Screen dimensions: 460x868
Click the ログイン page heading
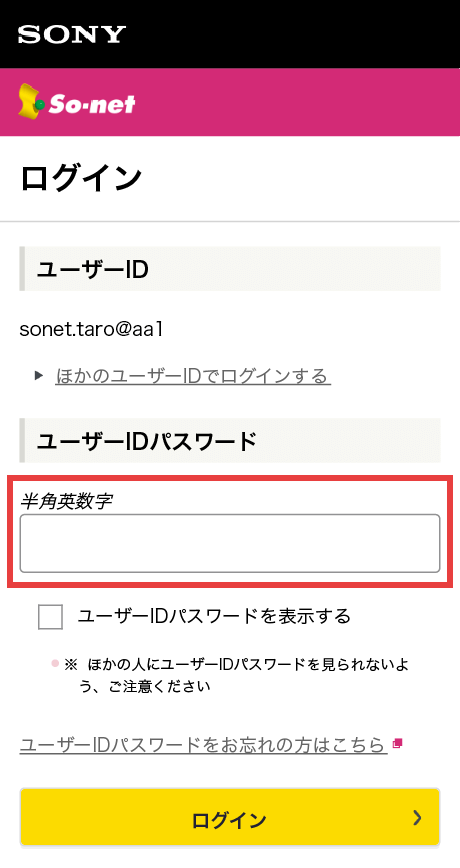81,178
